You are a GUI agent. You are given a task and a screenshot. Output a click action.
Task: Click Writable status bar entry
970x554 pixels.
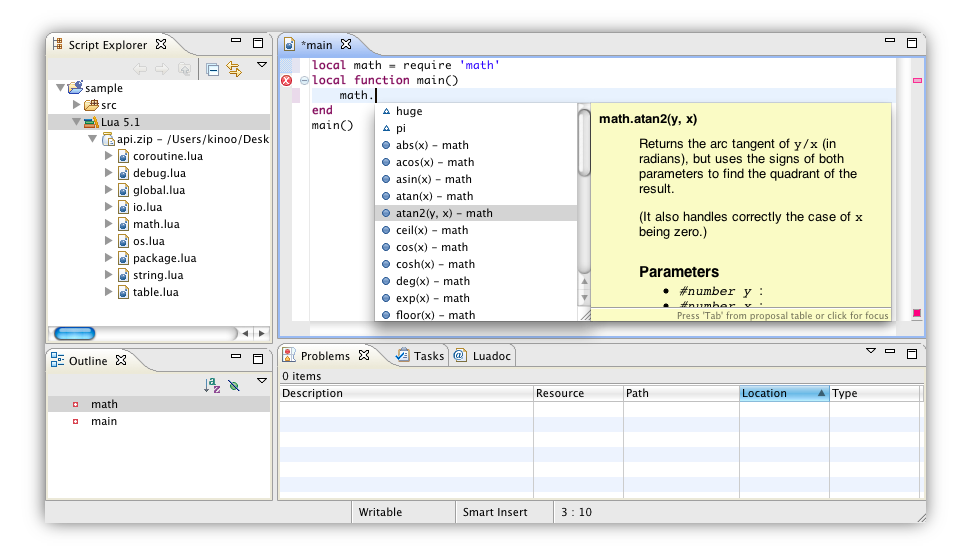coord(380,512)
